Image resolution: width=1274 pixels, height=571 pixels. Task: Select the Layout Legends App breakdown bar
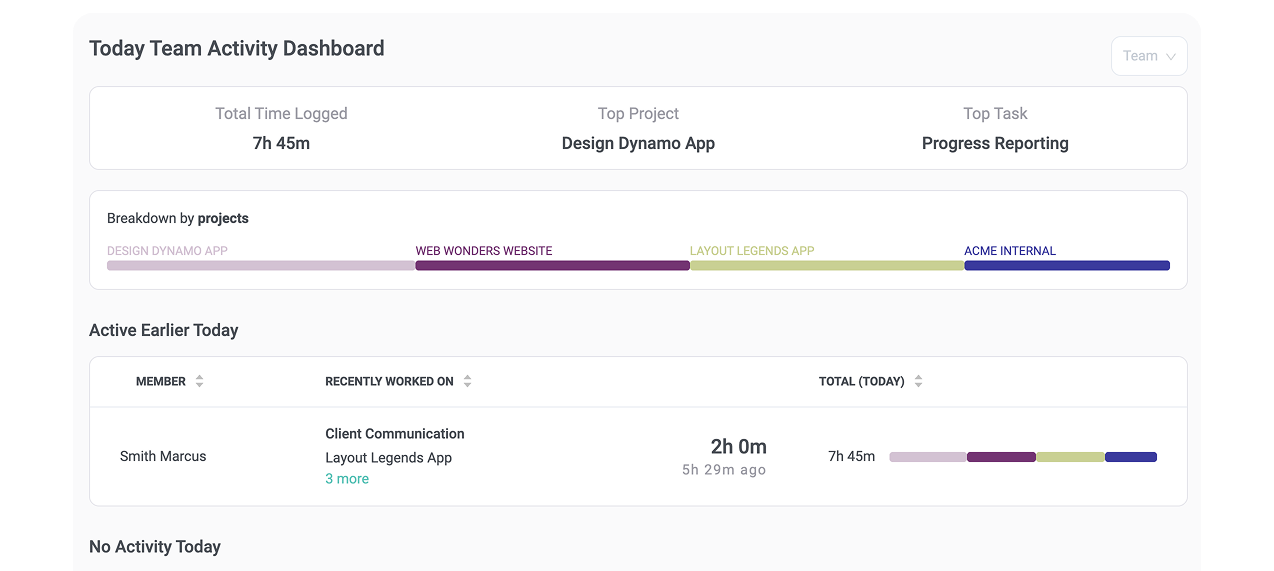point(827,266)
